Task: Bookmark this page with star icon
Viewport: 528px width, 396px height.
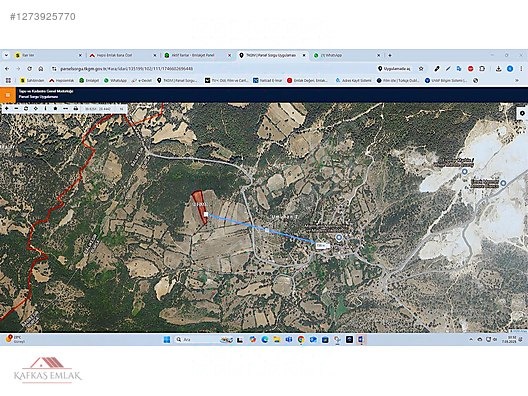Action: click(421, 69)
